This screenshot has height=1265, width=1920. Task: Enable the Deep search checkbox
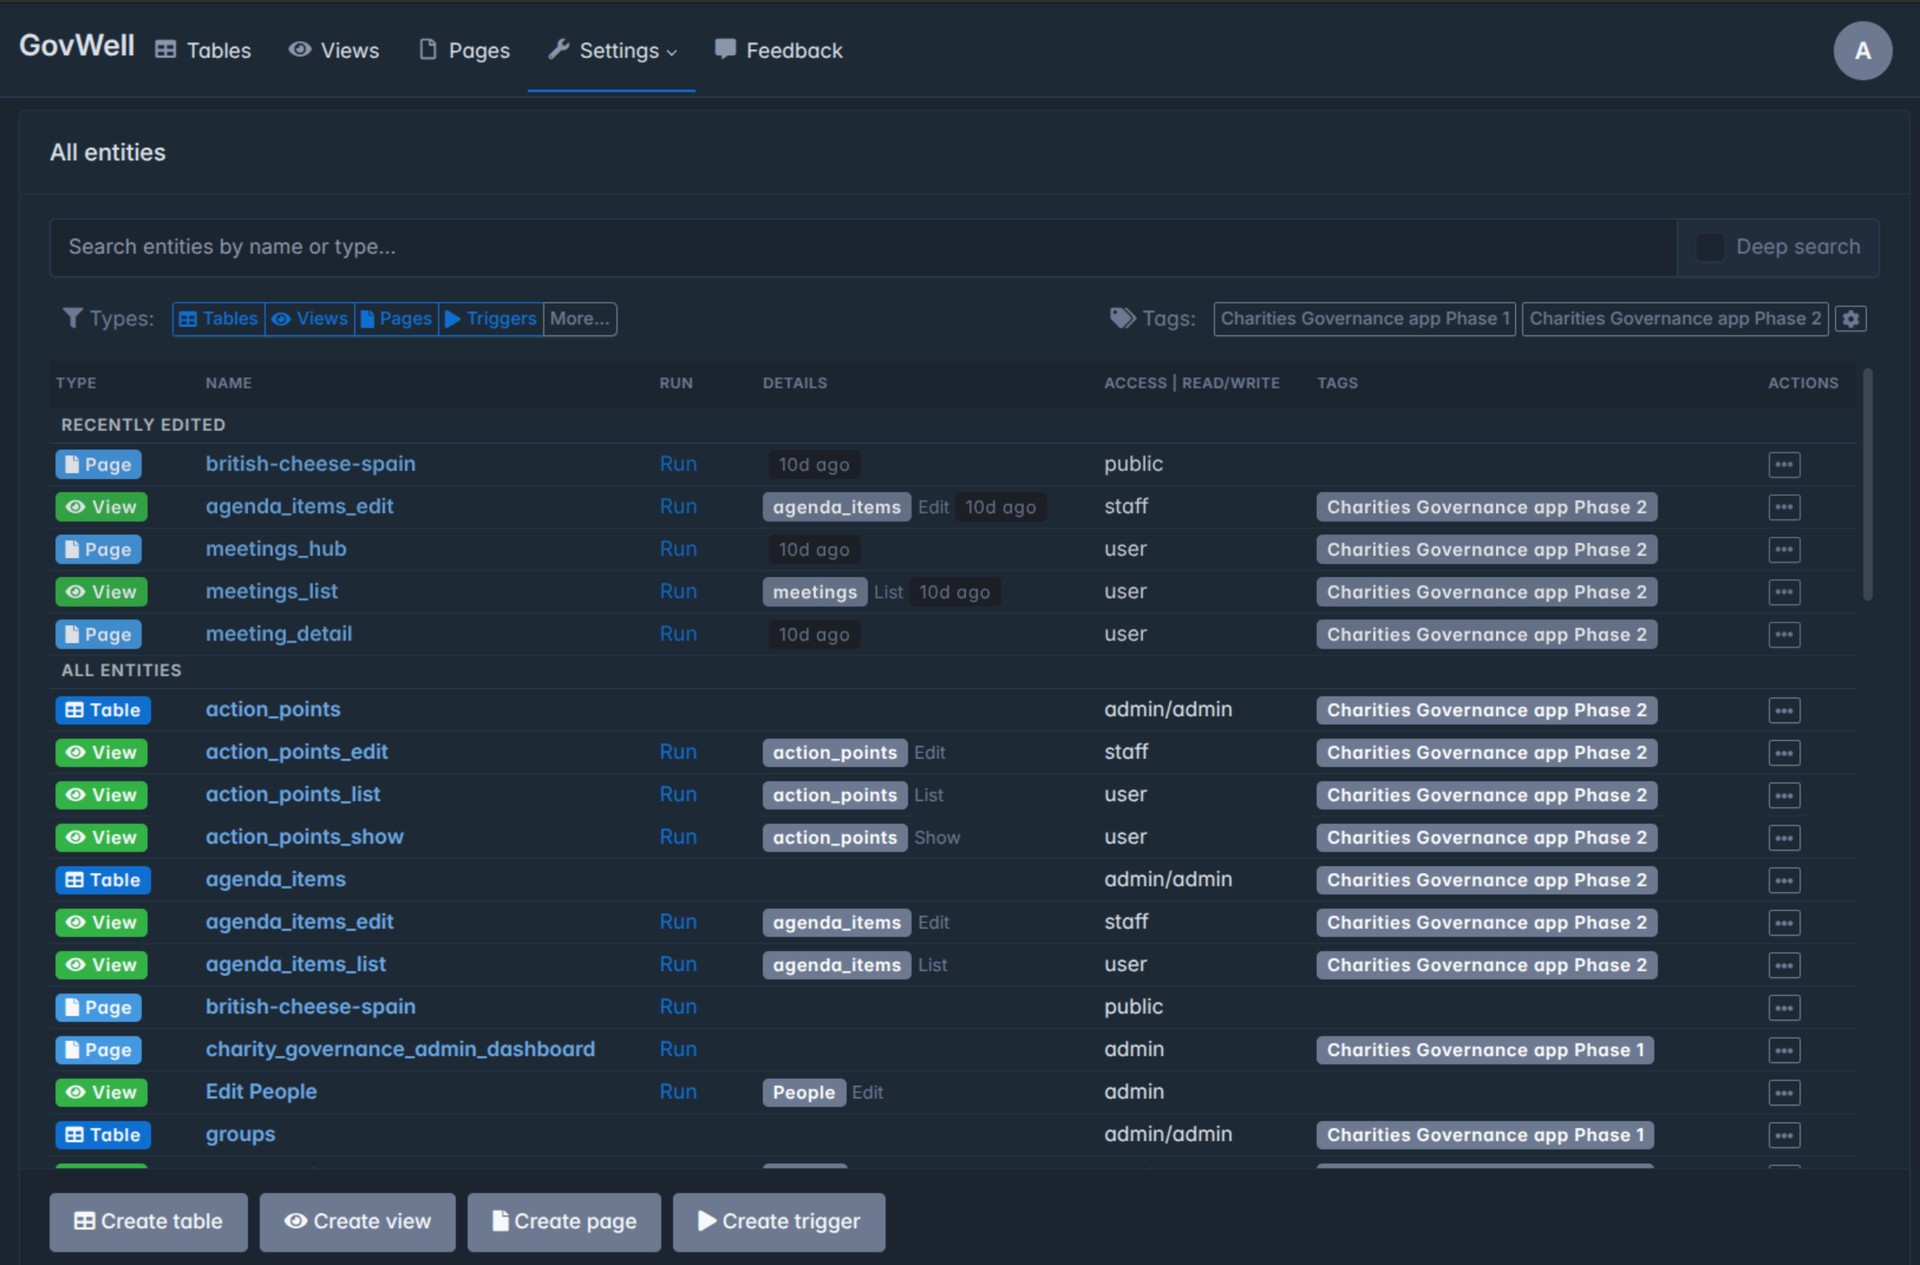tap(1710, 247)
